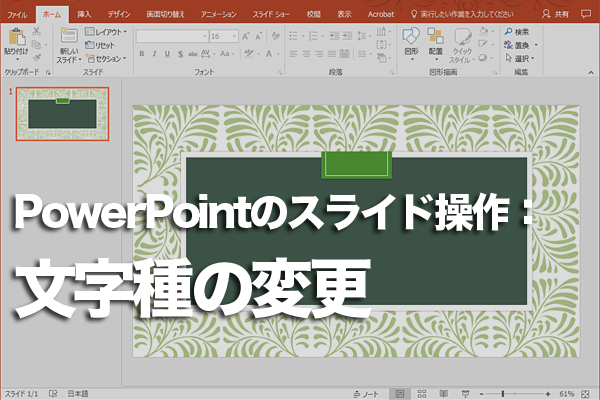Toggle text shadow S button

tap(180, 54)
